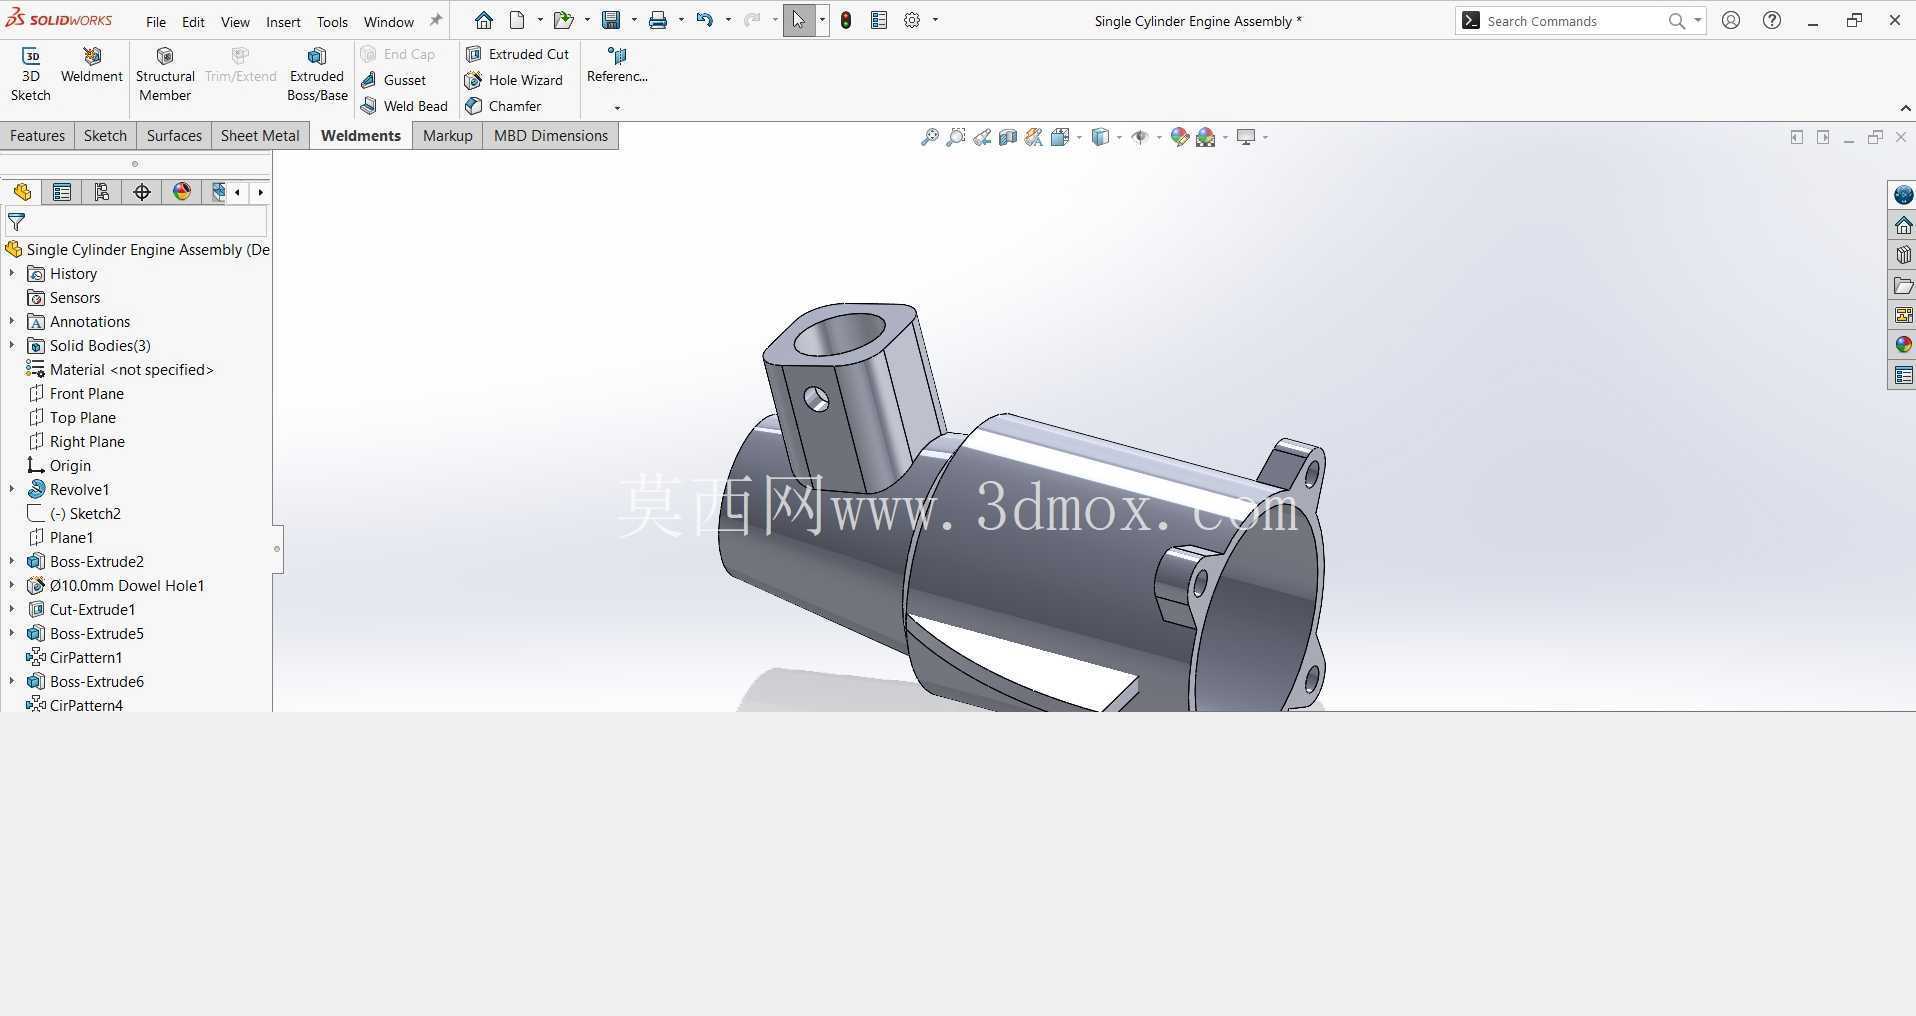Switch to the ConfigurationManager tab
This screenshot has height=1016, width=1916.
[x=102, y=192]
